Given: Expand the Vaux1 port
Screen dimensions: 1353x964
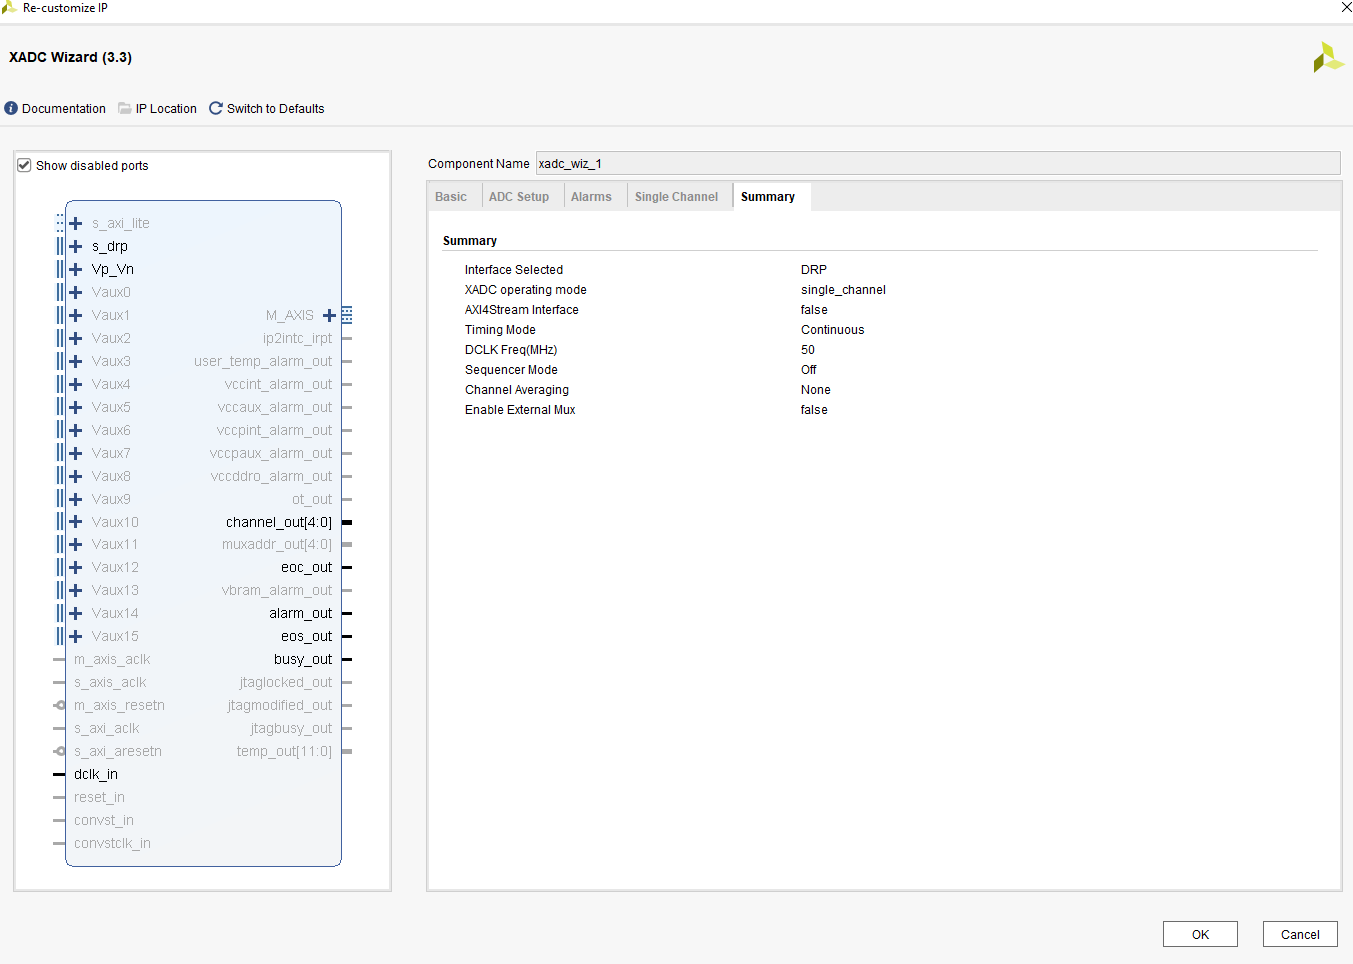Looking at the screenshot, I should click(76, 315).
